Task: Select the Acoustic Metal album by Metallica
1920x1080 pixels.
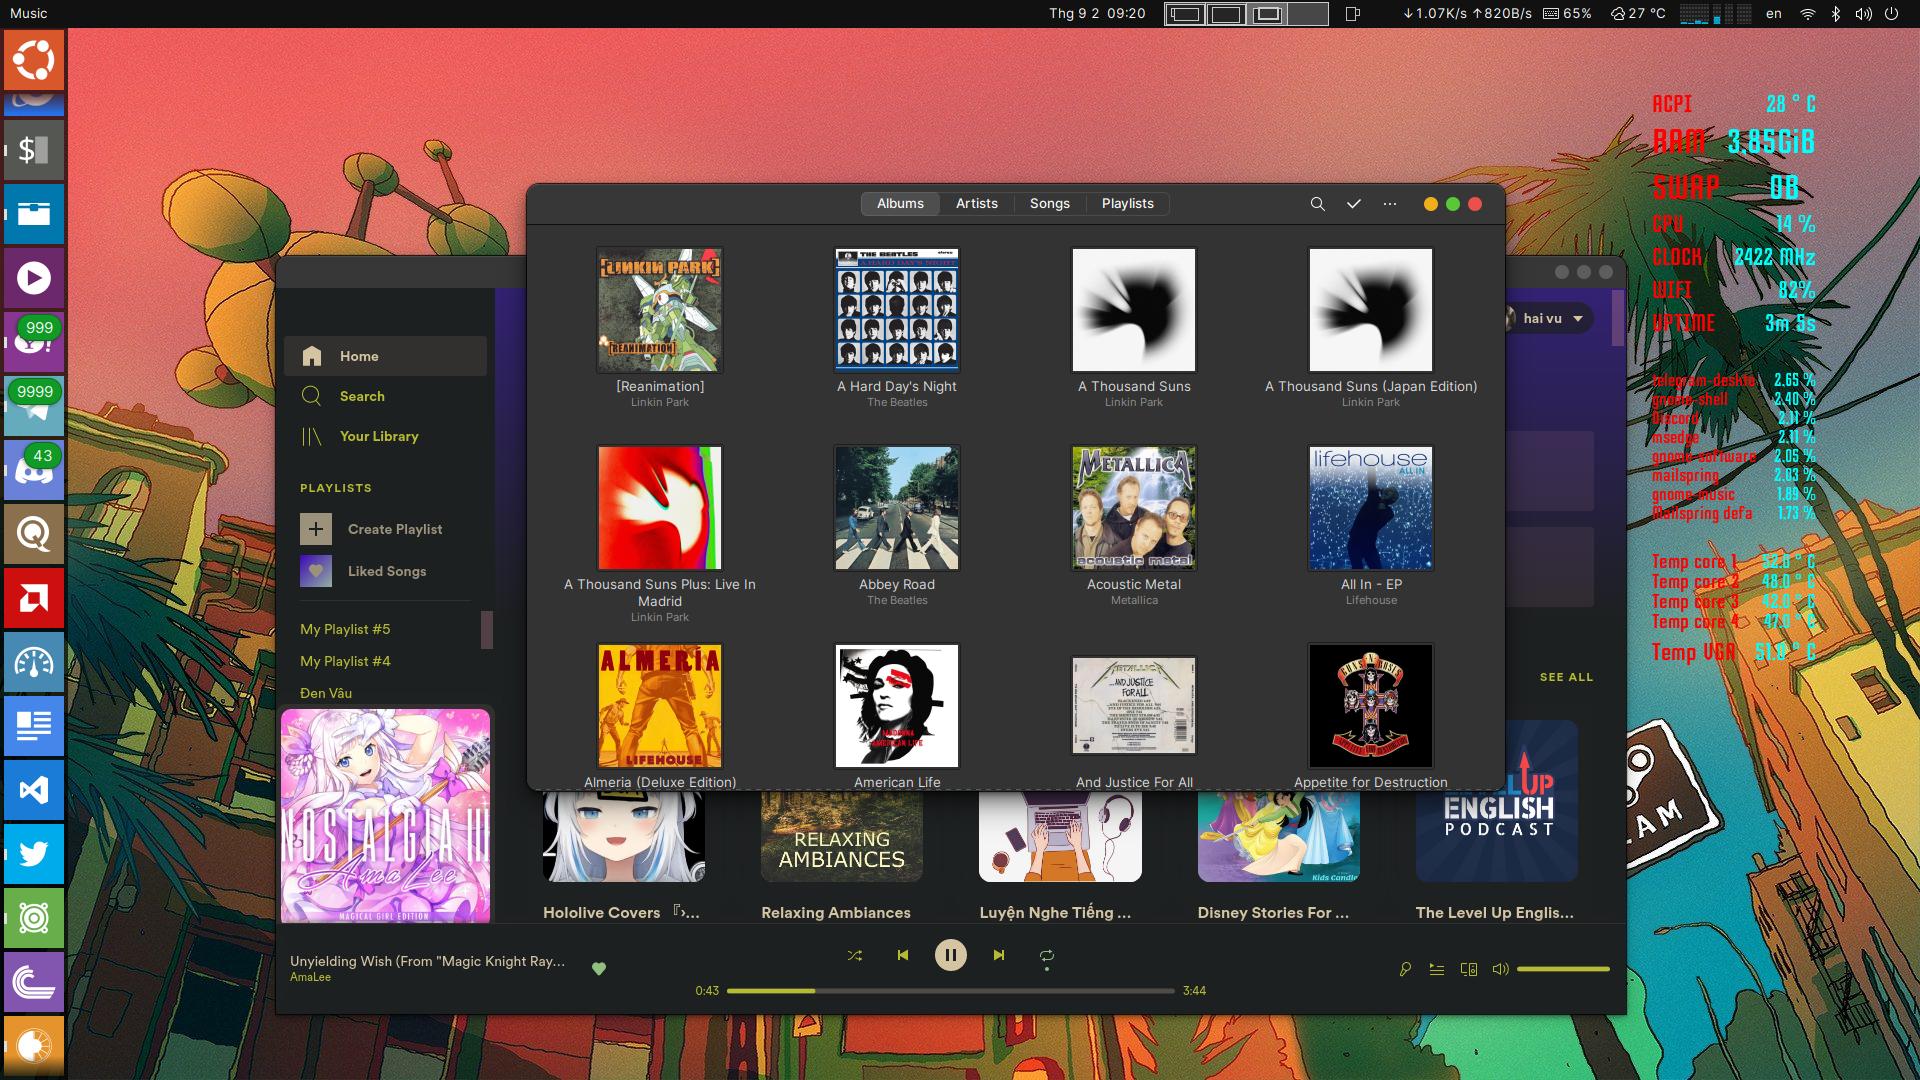Action: (x=1134, y=508)
